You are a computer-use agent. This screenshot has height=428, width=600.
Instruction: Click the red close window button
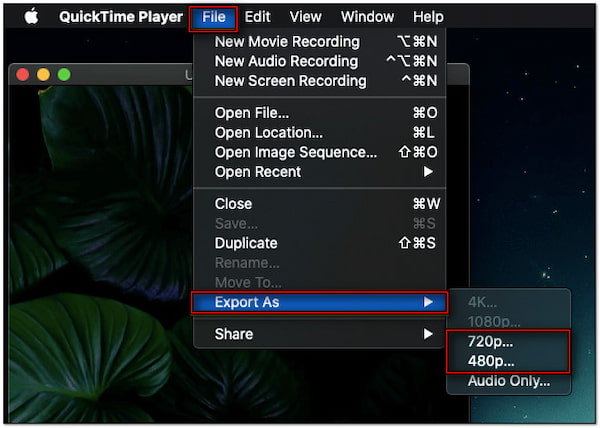click(x=23, y=74)
